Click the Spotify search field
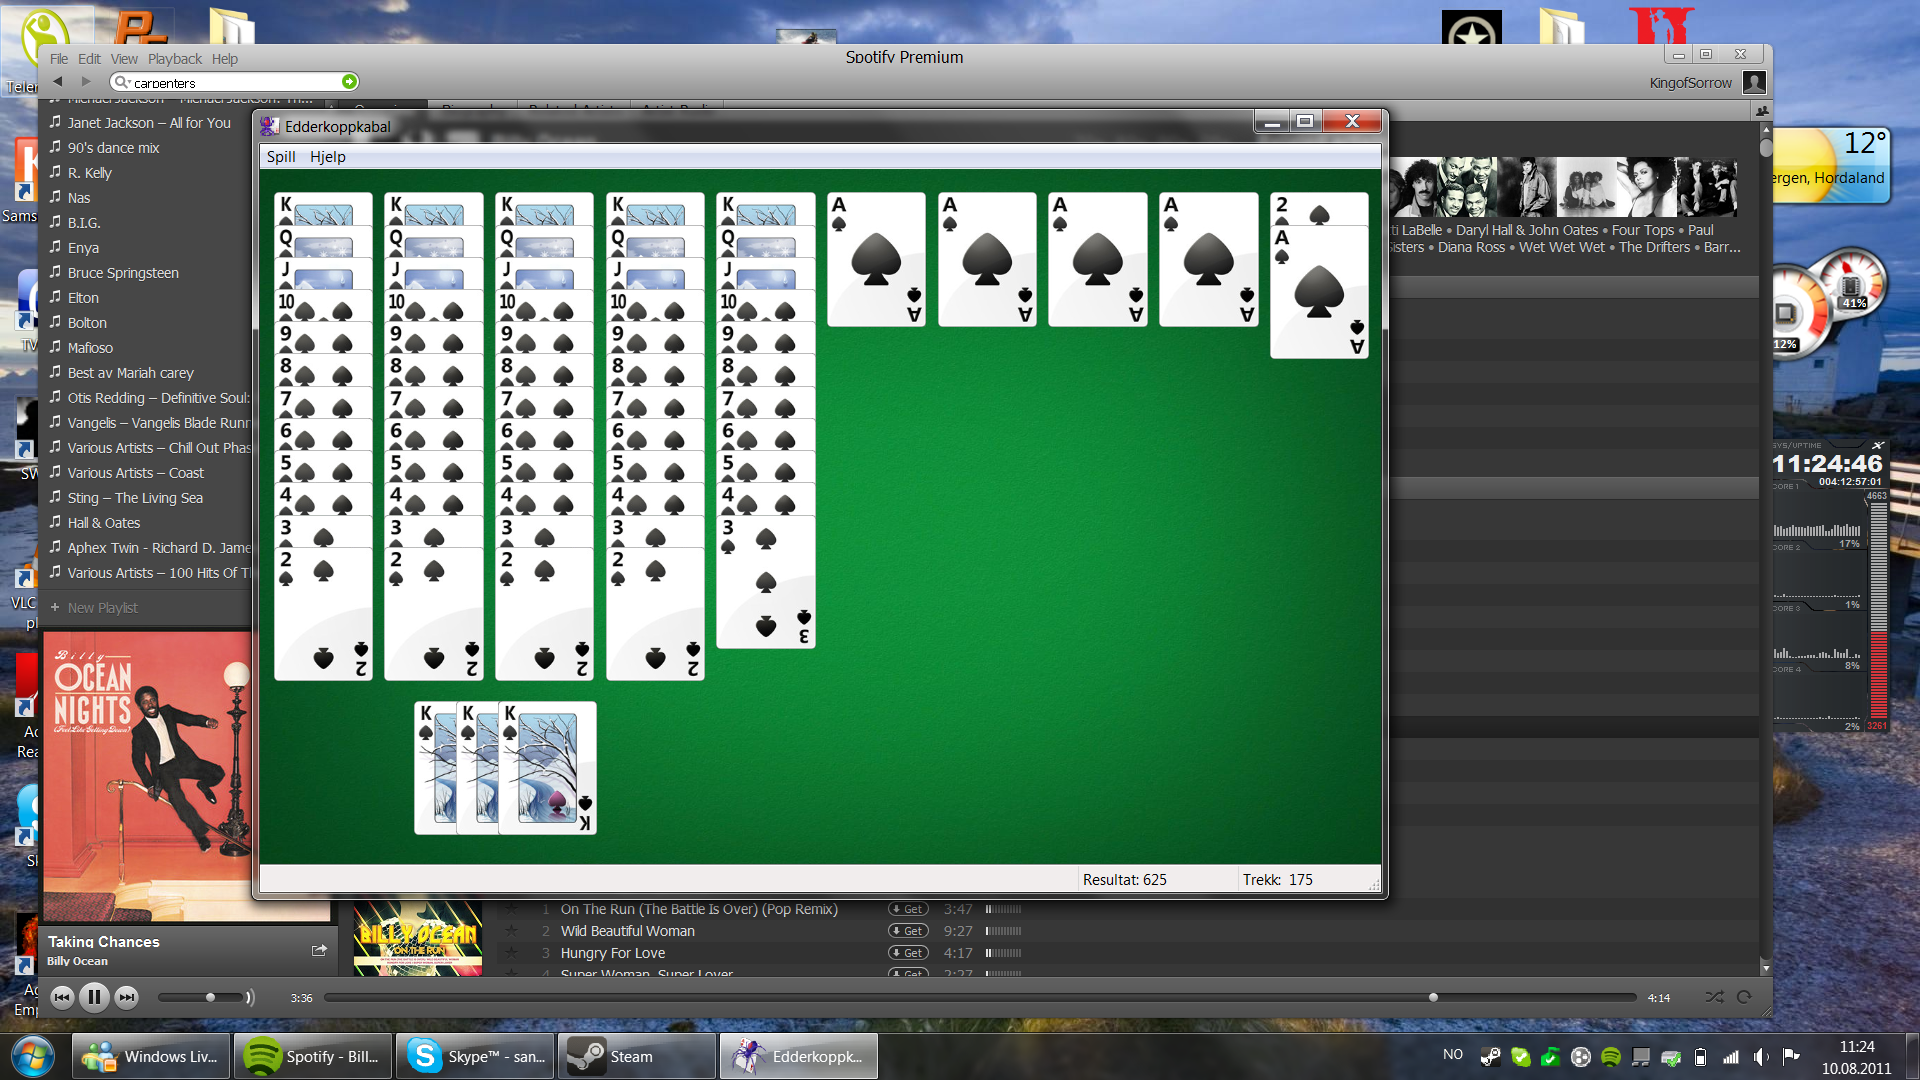Image resolution: width=1920 pixels, height=1080 pixels. point(235,82)
